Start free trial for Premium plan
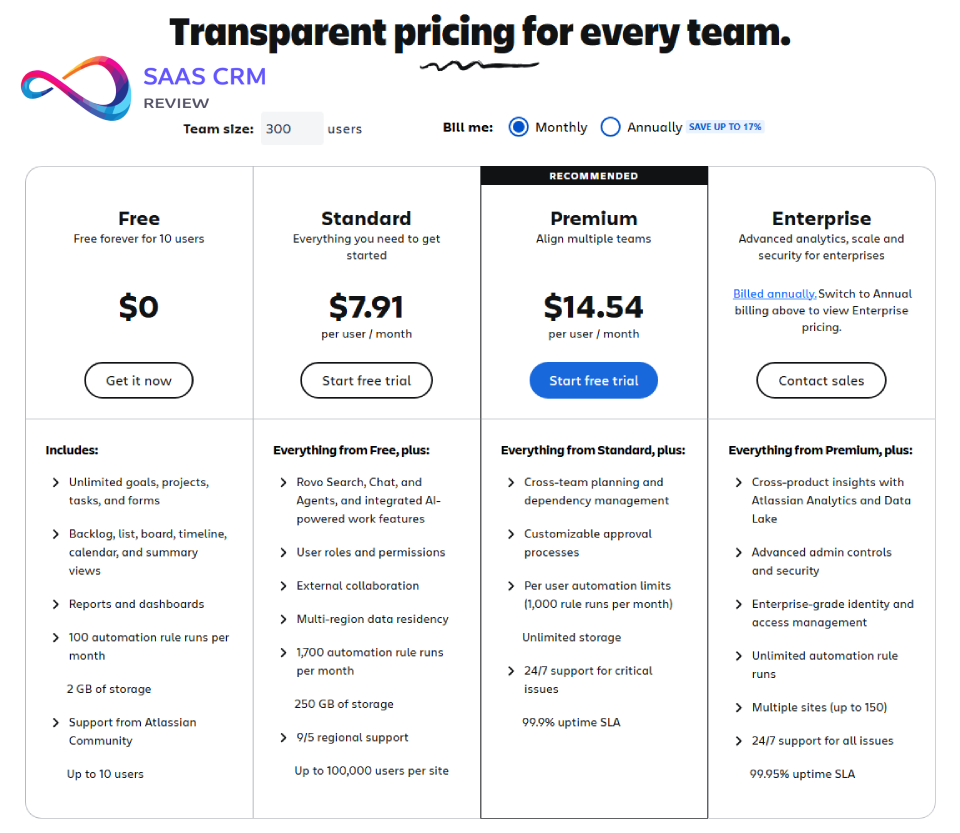Screen dimensions: 960x833 [593, 381]
